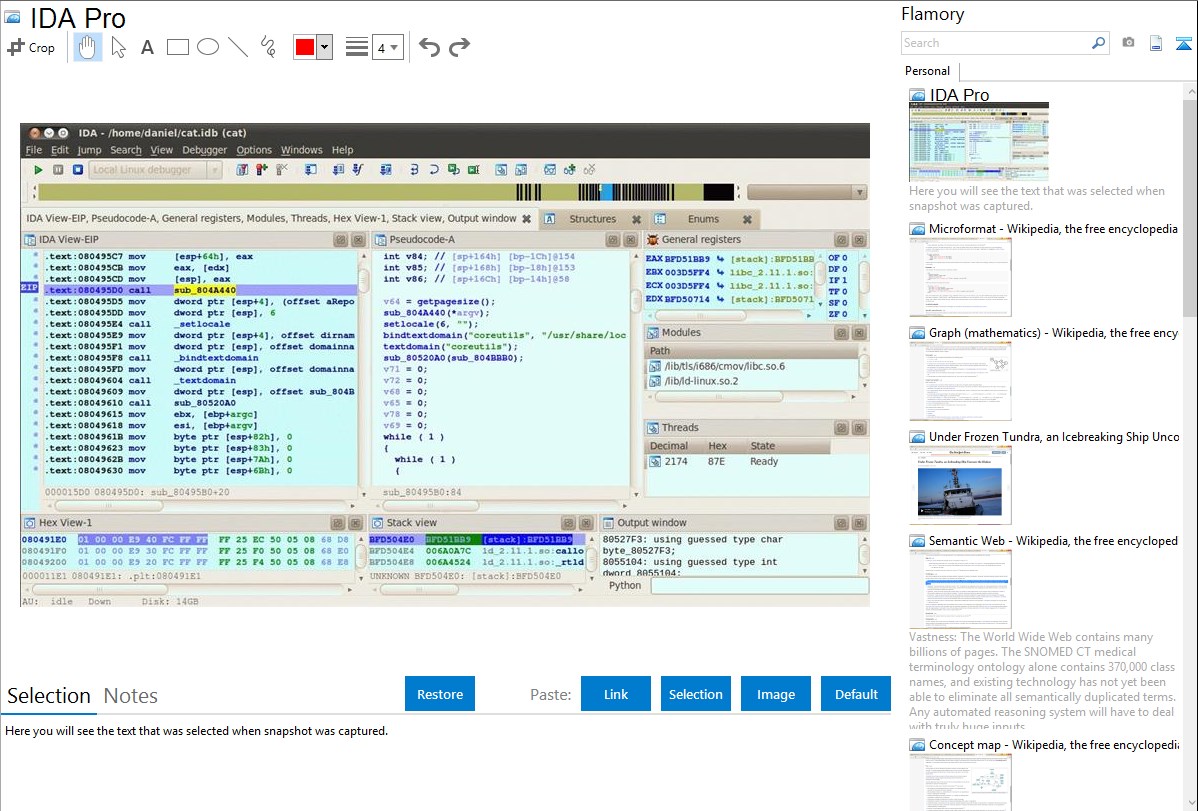Open the annotation color dropdown arrow
The image size is (1198, 811).
coord(325,47)
